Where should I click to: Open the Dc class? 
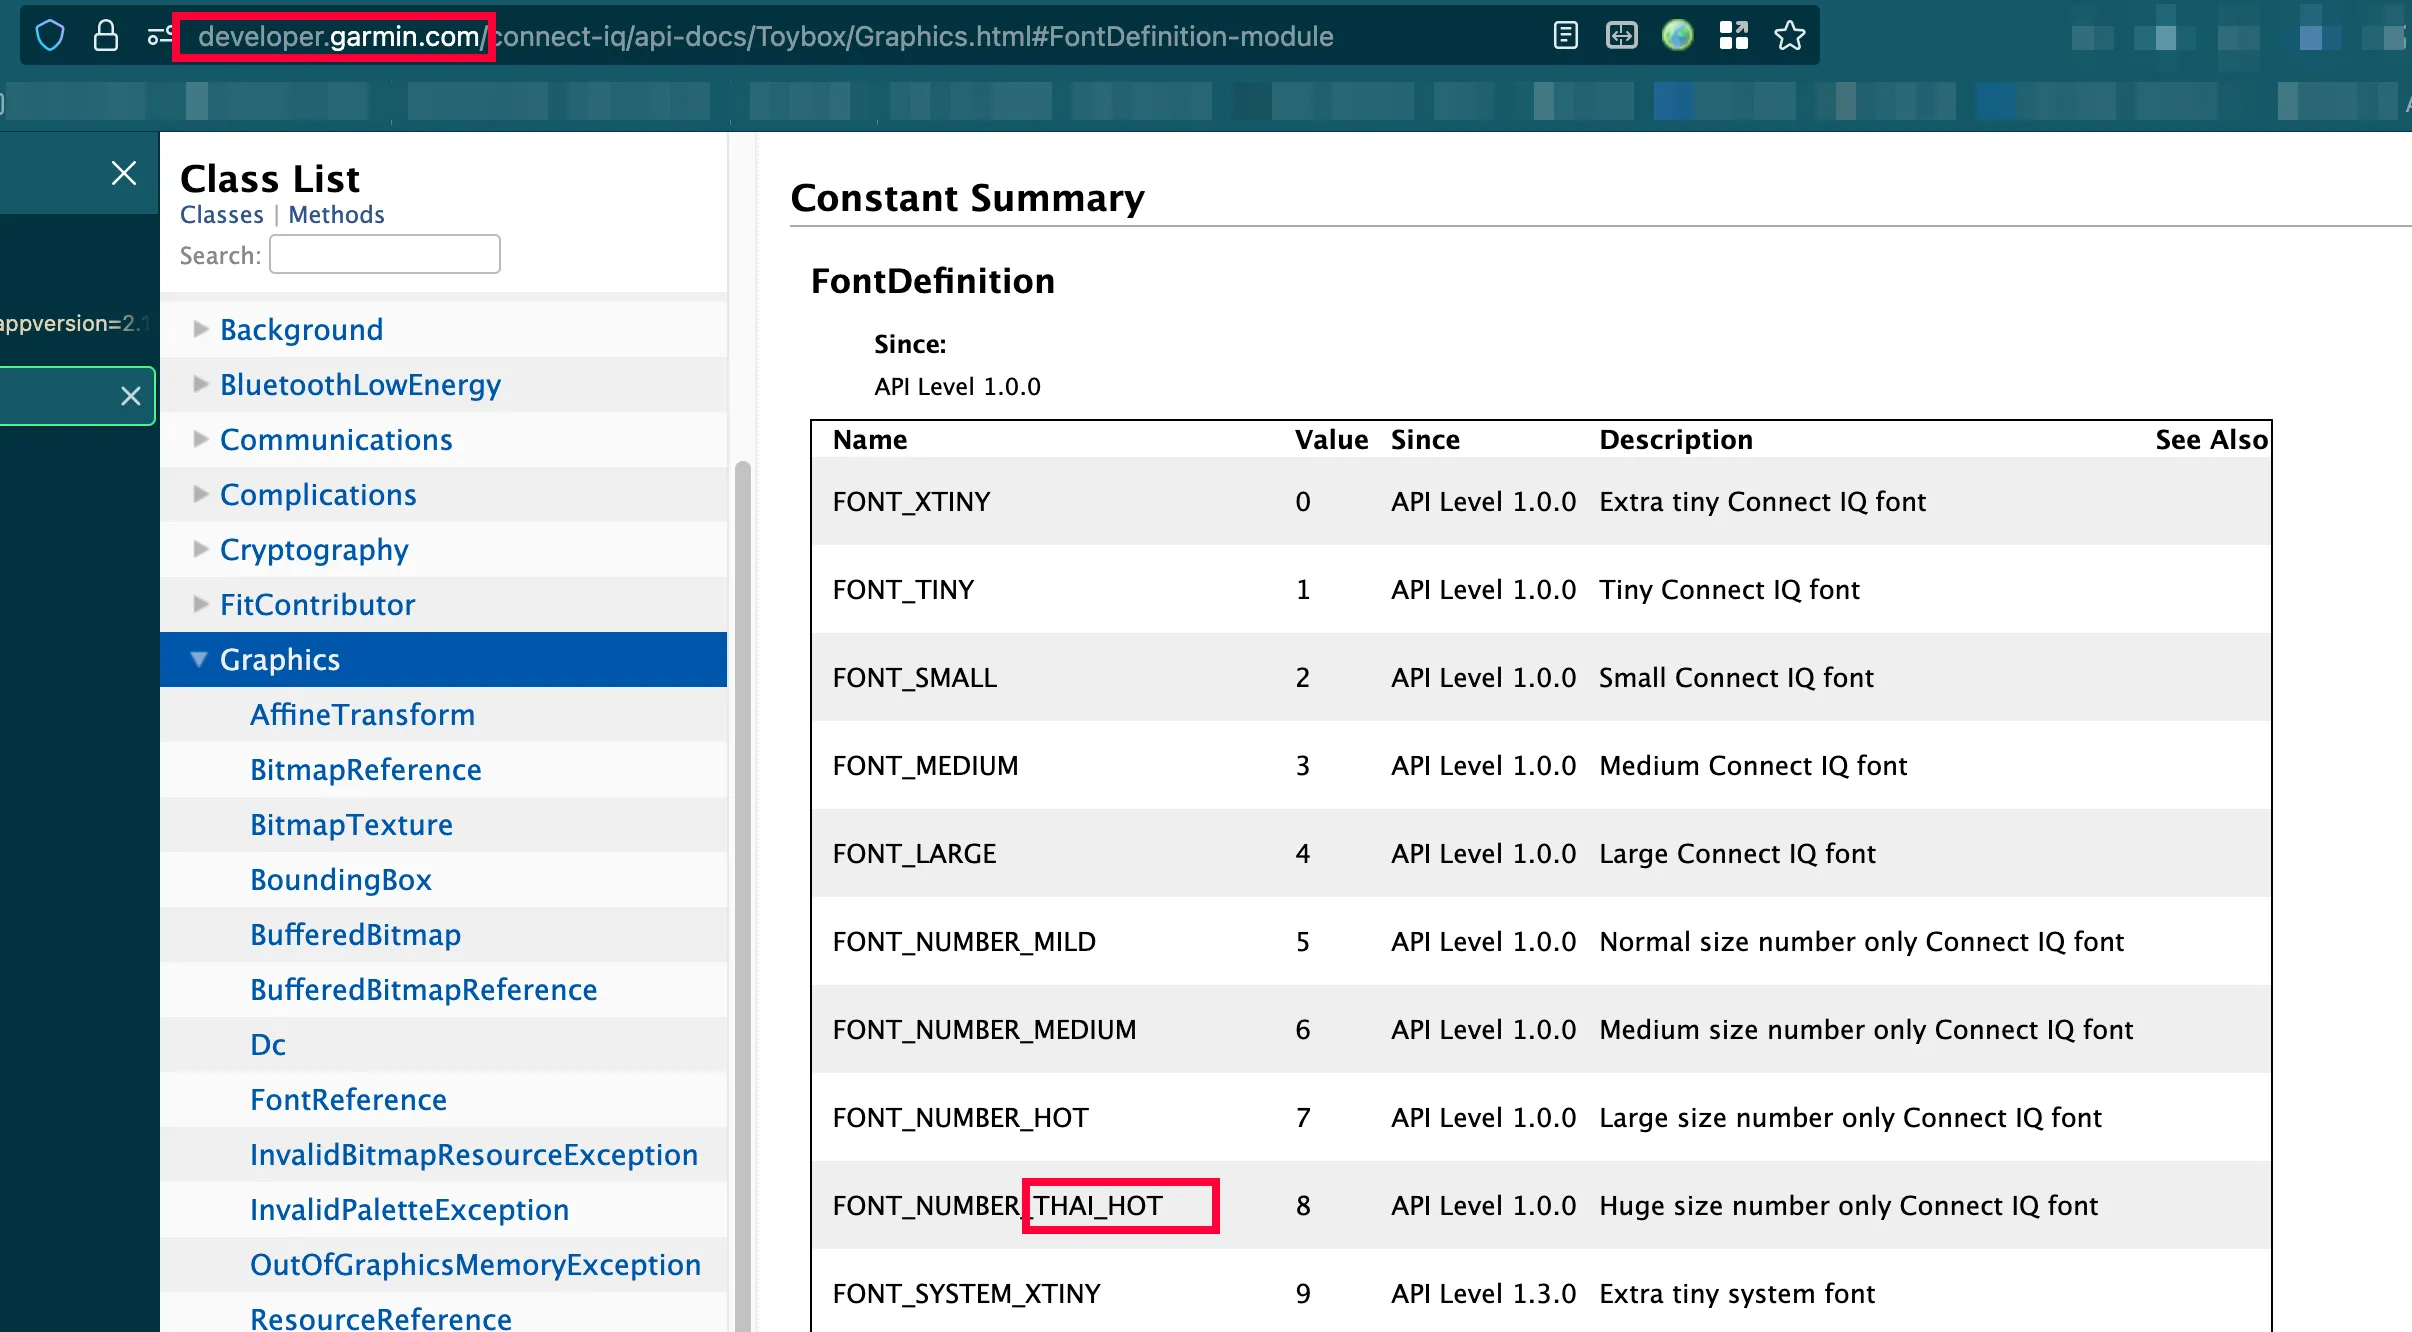tap(268, 1045)
